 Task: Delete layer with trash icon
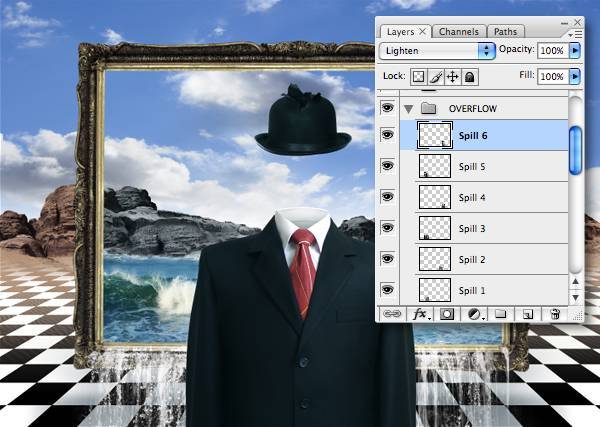point(555,314)
